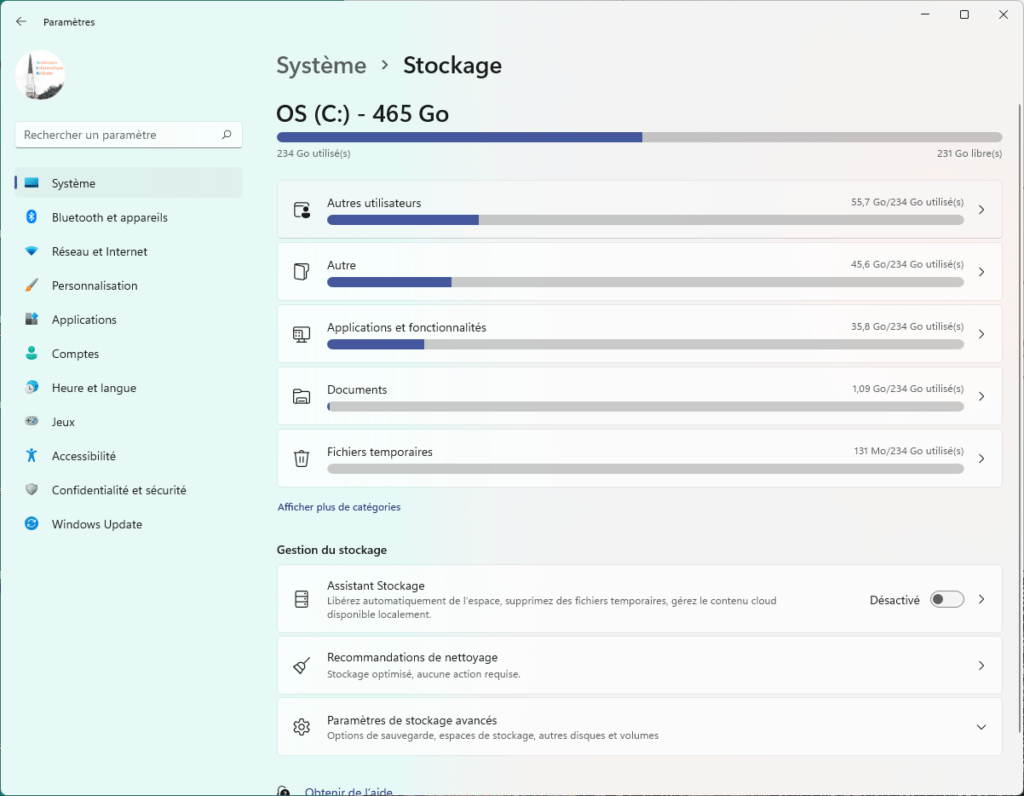The width and height of the screenshot is (1024, 796).
Task: Click 'Afficher plus de catégories' link
Action: pyautogui.click(x=339, y=507)
